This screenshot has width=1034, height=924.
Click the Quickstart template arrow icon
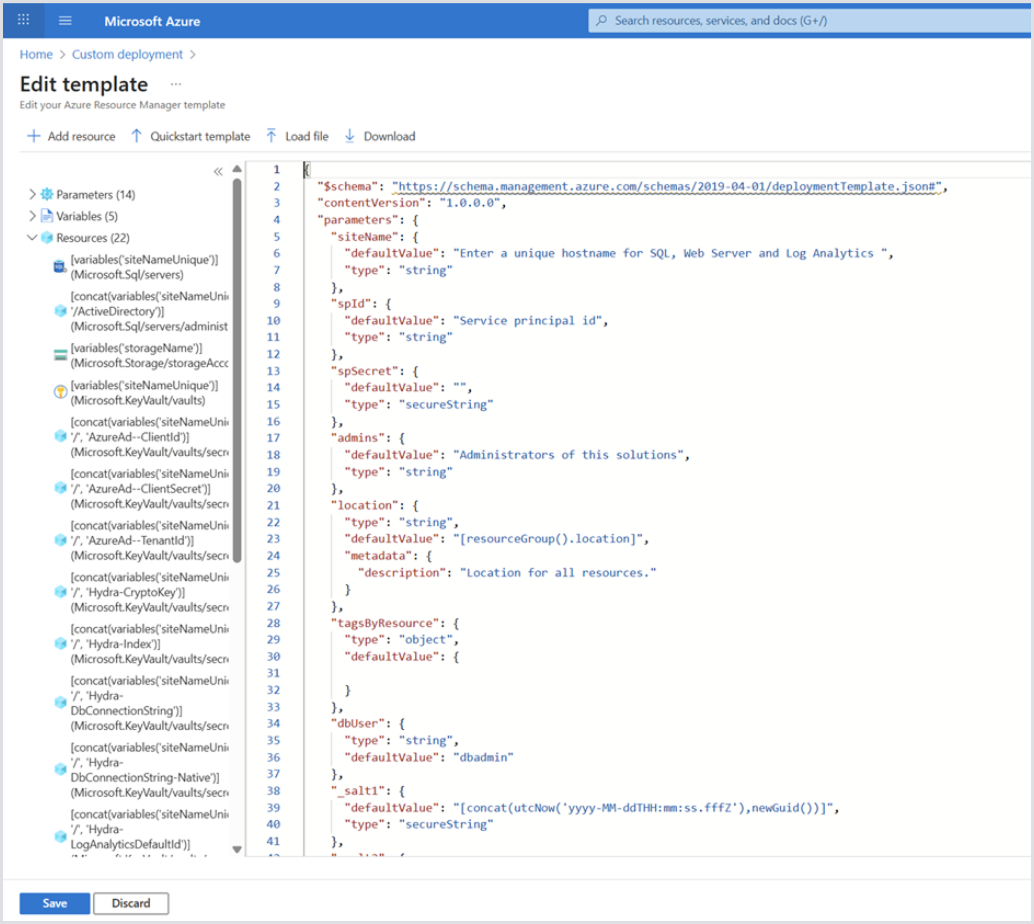(137, 136)
